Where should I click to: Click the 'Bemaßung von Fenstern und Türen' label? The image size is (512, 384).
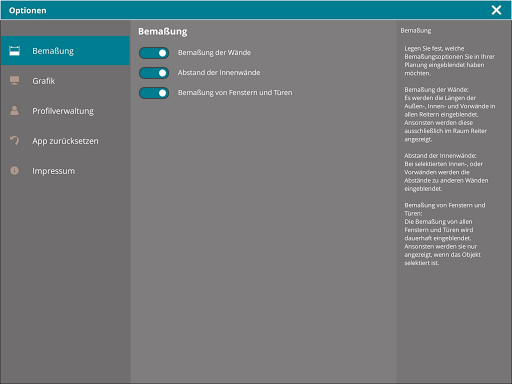235,93
